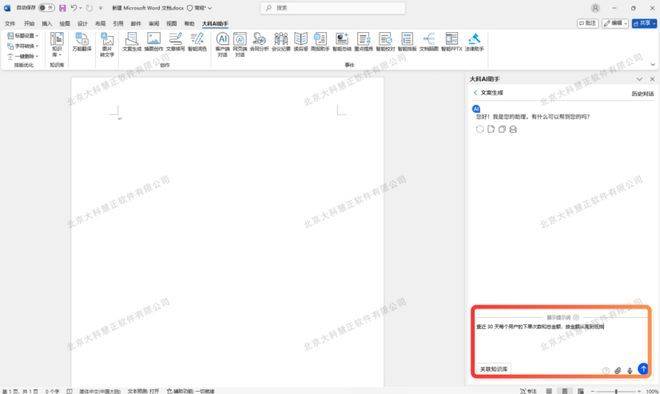Open the 智能润色 polishing tool
Screen dimensions: 660x394
point(197,42)
